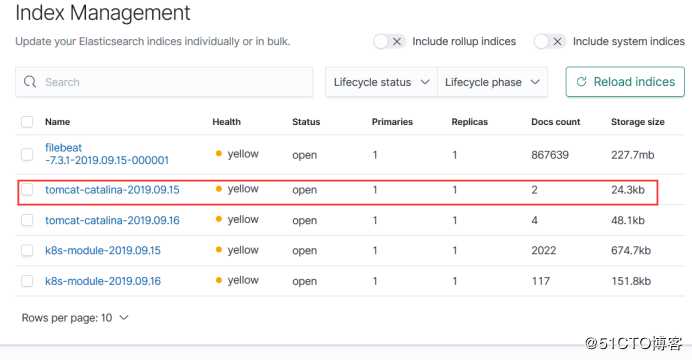Sort by Storage size column header

point(638,122)
